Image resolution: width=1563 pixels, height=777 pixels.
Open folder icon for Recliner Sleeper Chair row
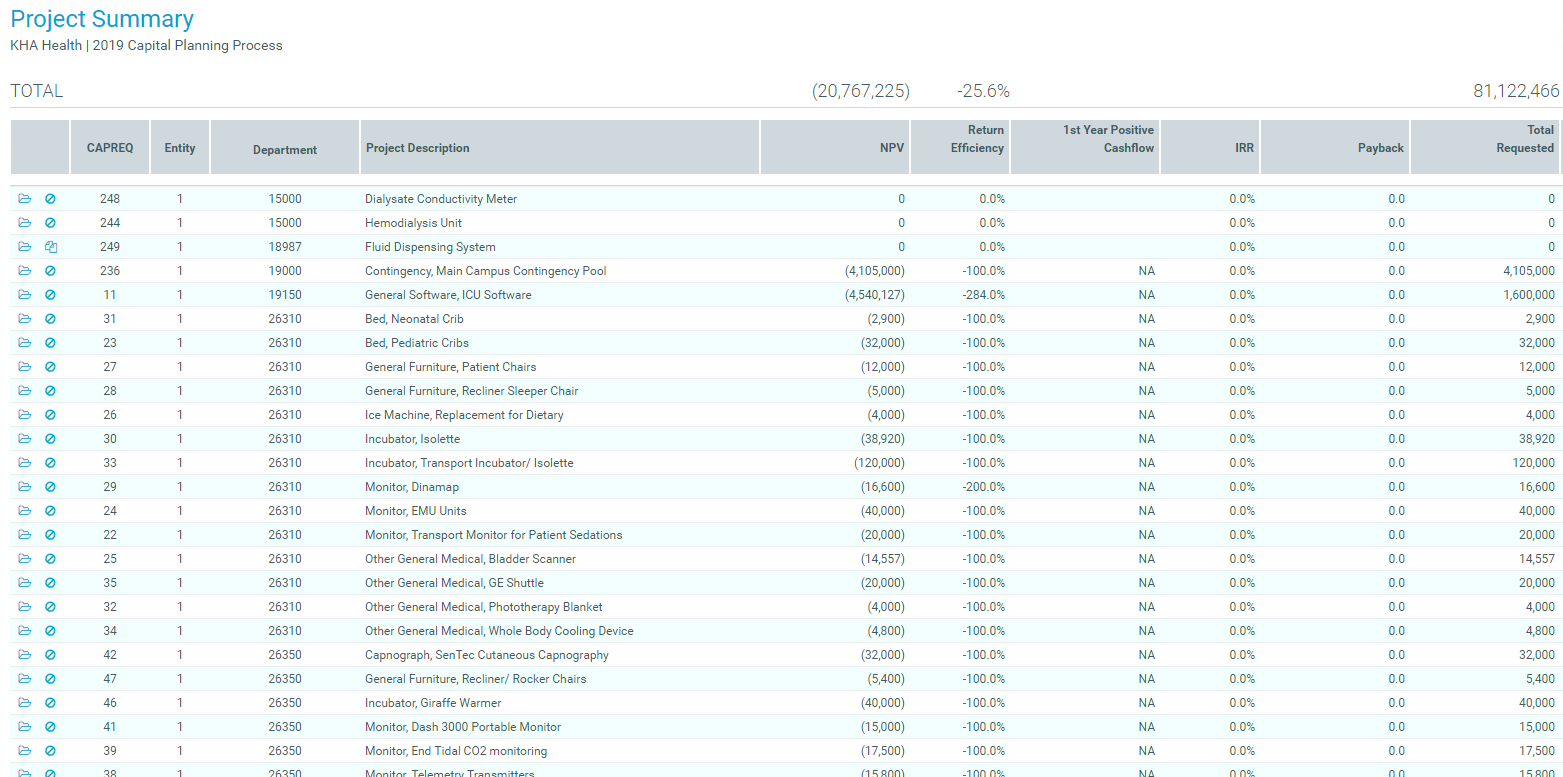[25, 391]
